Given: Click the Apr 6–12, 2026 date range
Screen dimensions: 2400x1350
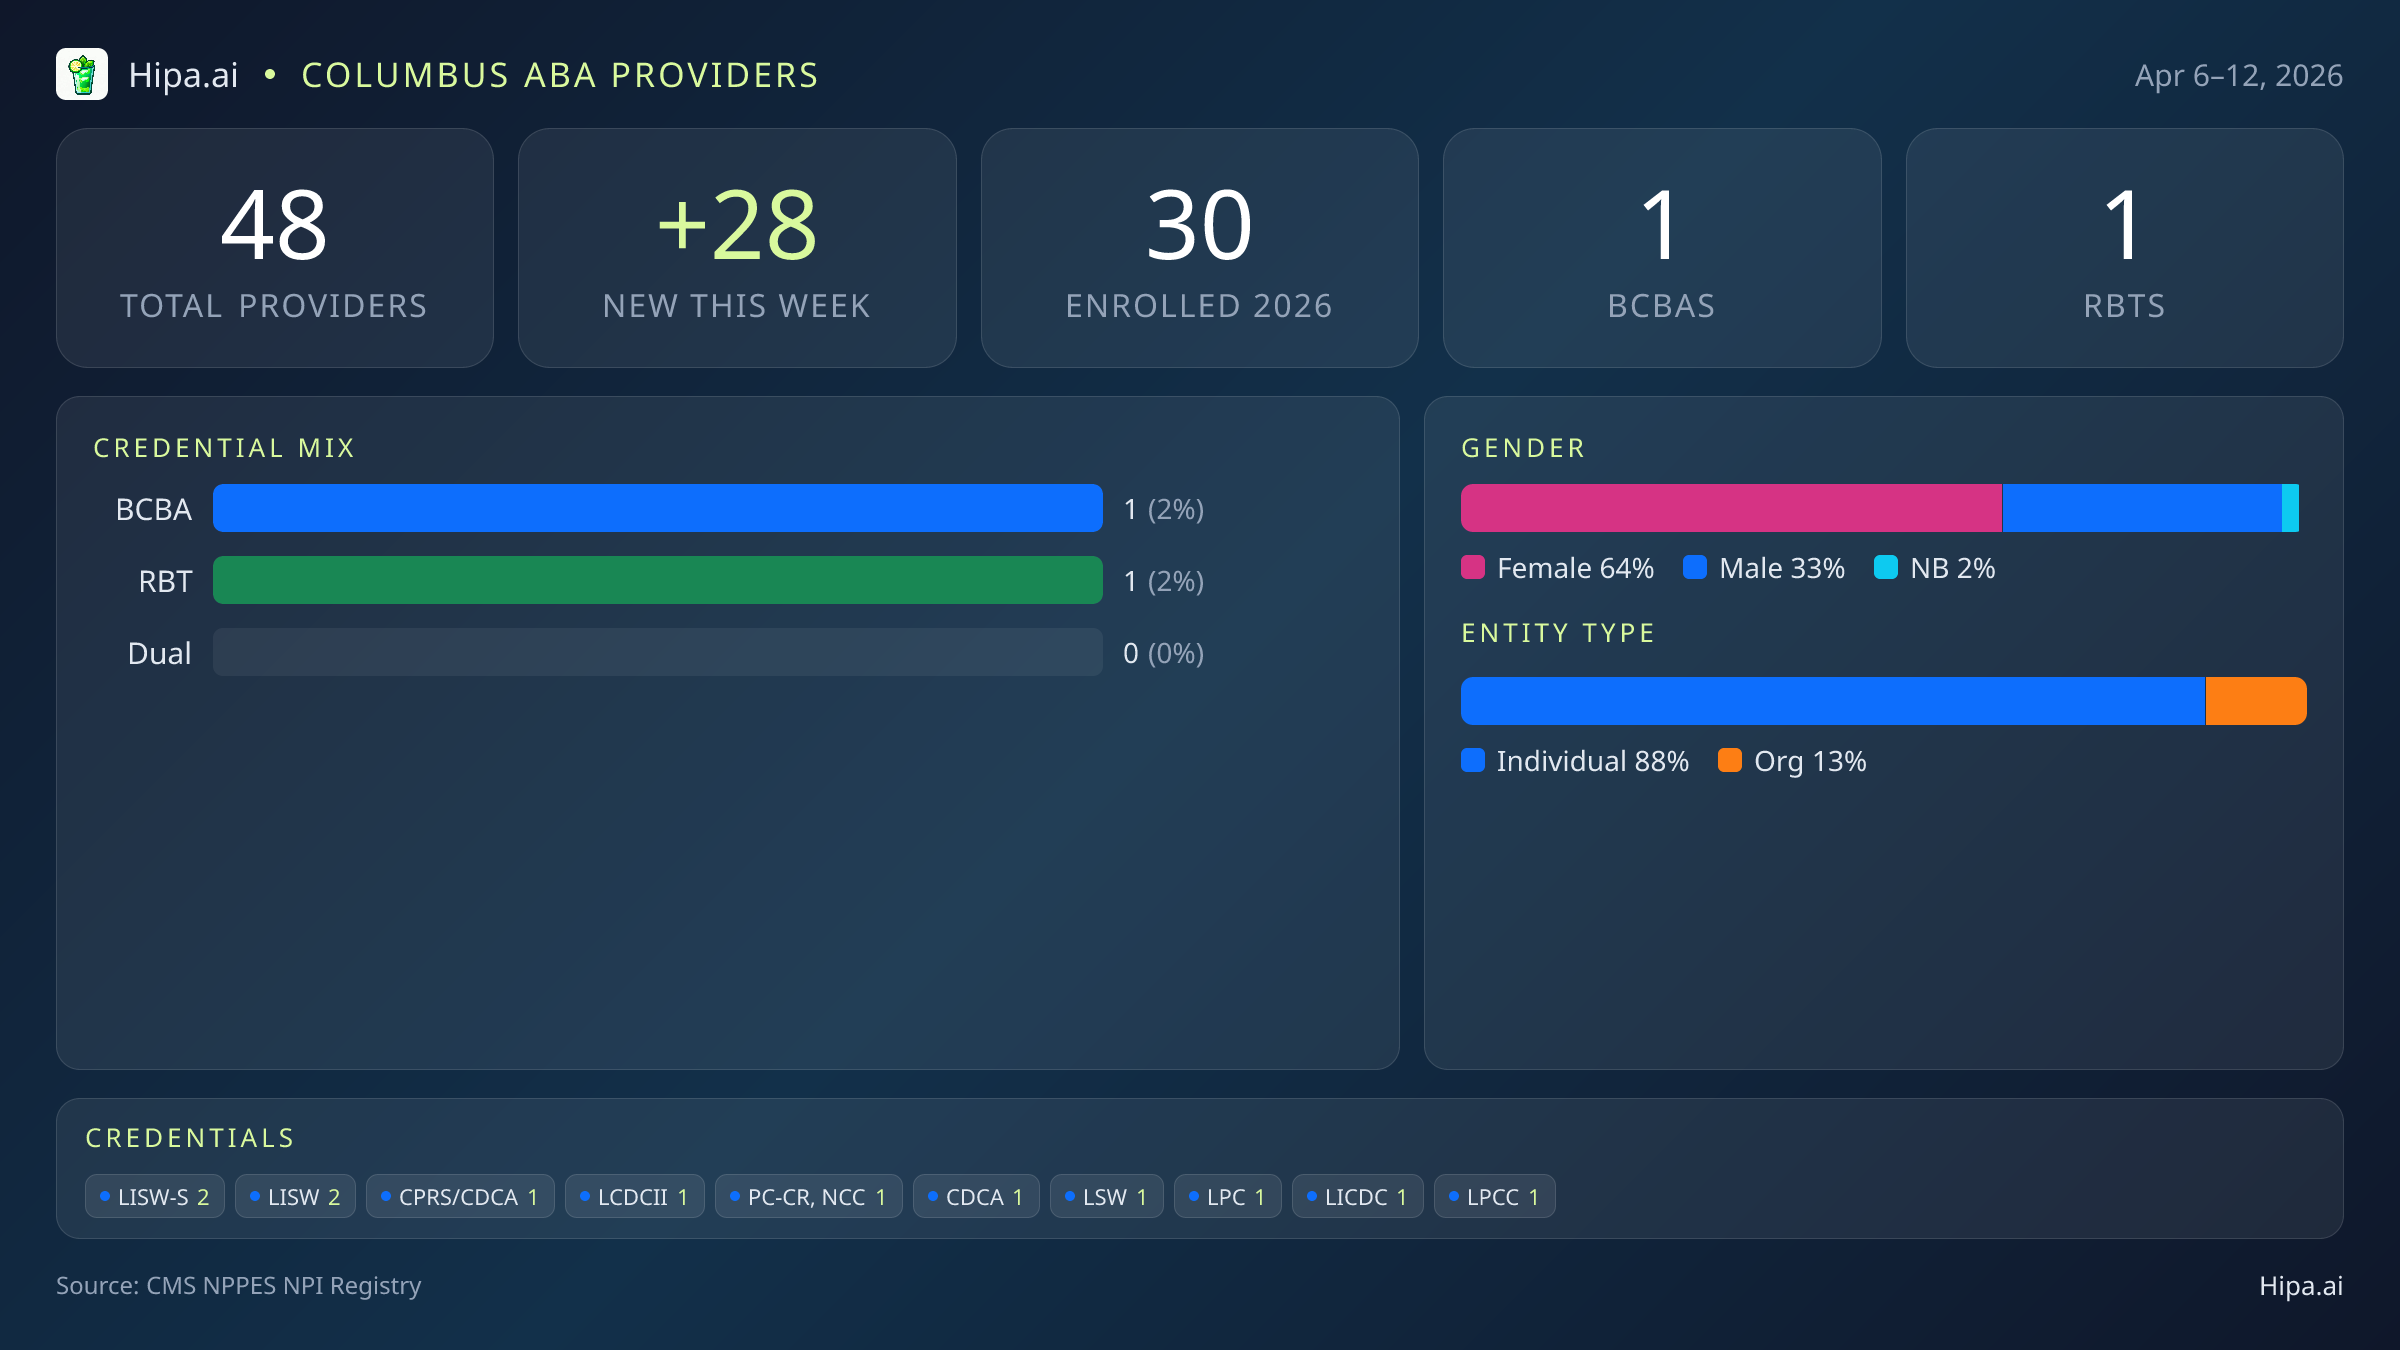Looking at the screenshot, I should [2238, 76].
